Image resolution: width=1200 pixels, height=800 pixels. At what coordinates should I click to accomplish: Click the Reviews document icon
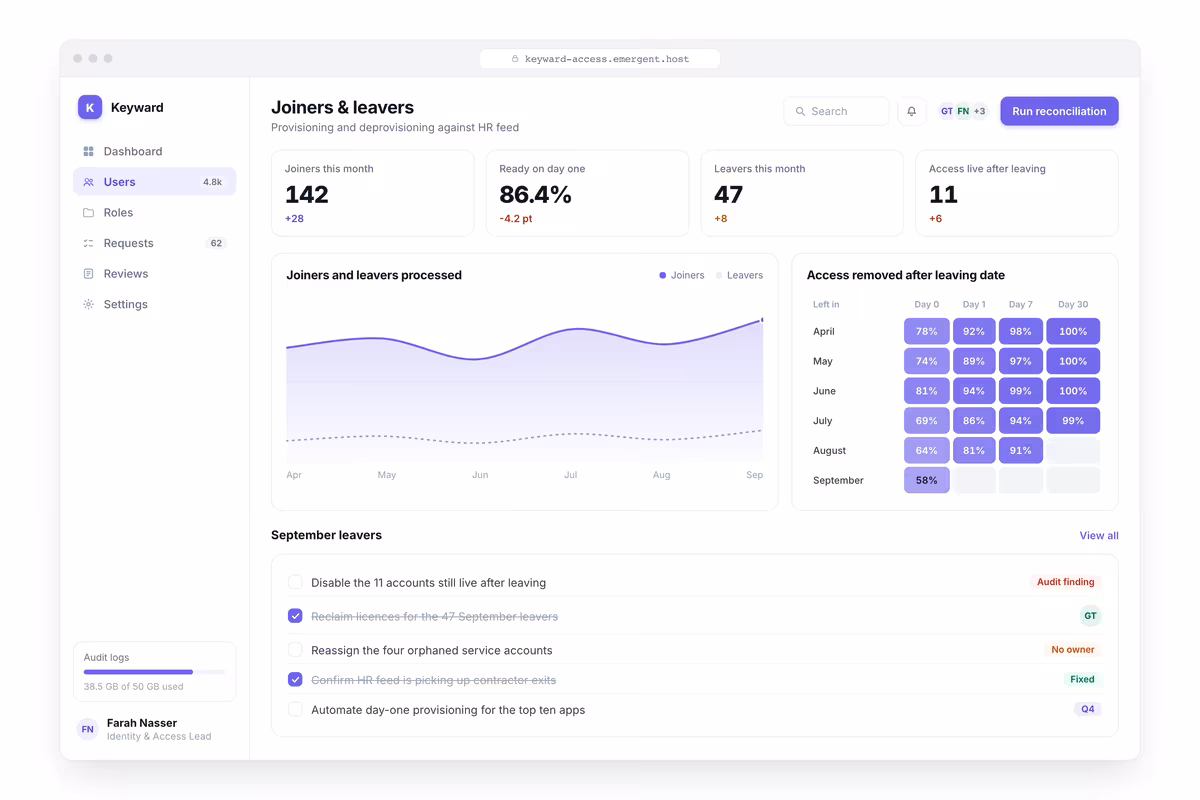click(x=88, y=274)
